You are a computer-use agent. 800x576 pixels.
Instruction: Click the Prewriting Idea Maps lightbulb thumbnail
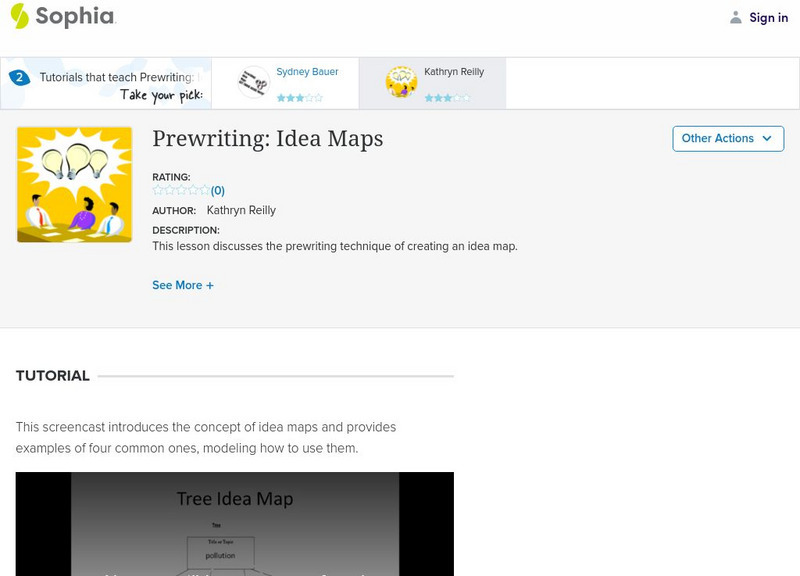click(74, 185)
